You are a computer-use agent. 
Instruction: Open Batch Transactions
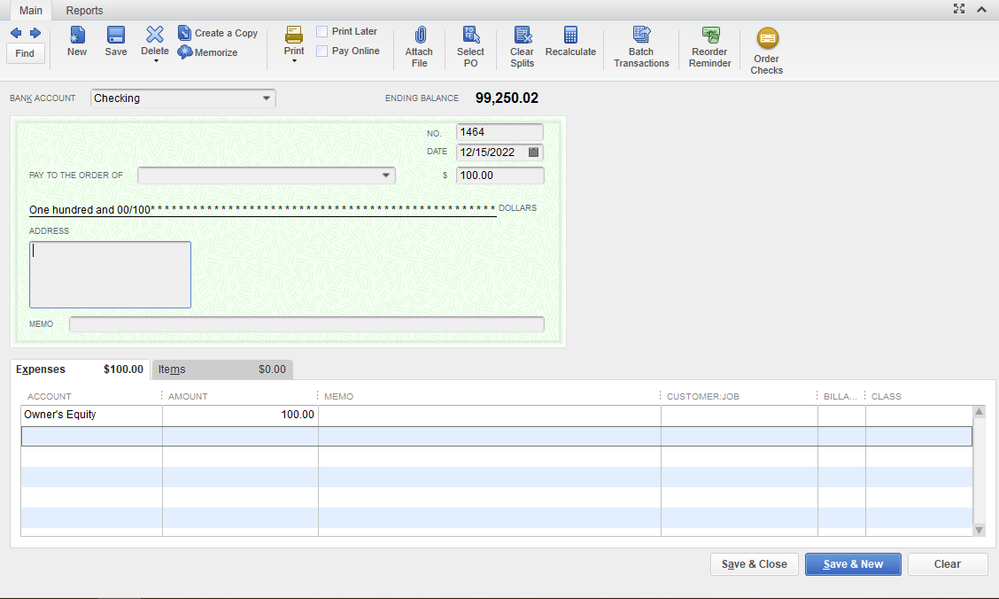click(x=642, y=47)
